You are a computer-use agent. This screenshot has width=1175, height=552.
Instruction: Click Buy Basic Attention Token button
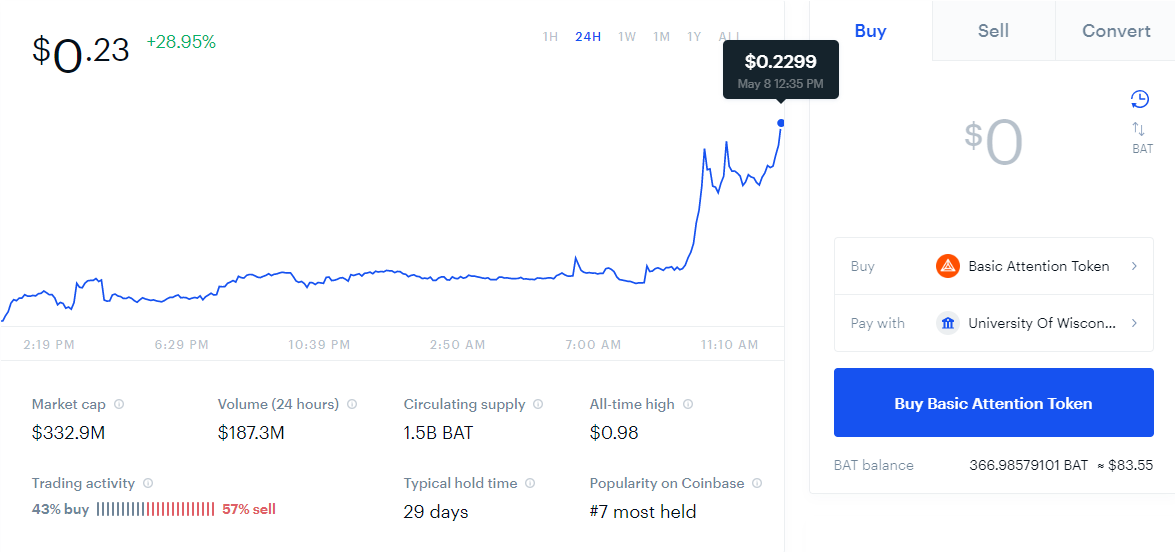[994, 403]
